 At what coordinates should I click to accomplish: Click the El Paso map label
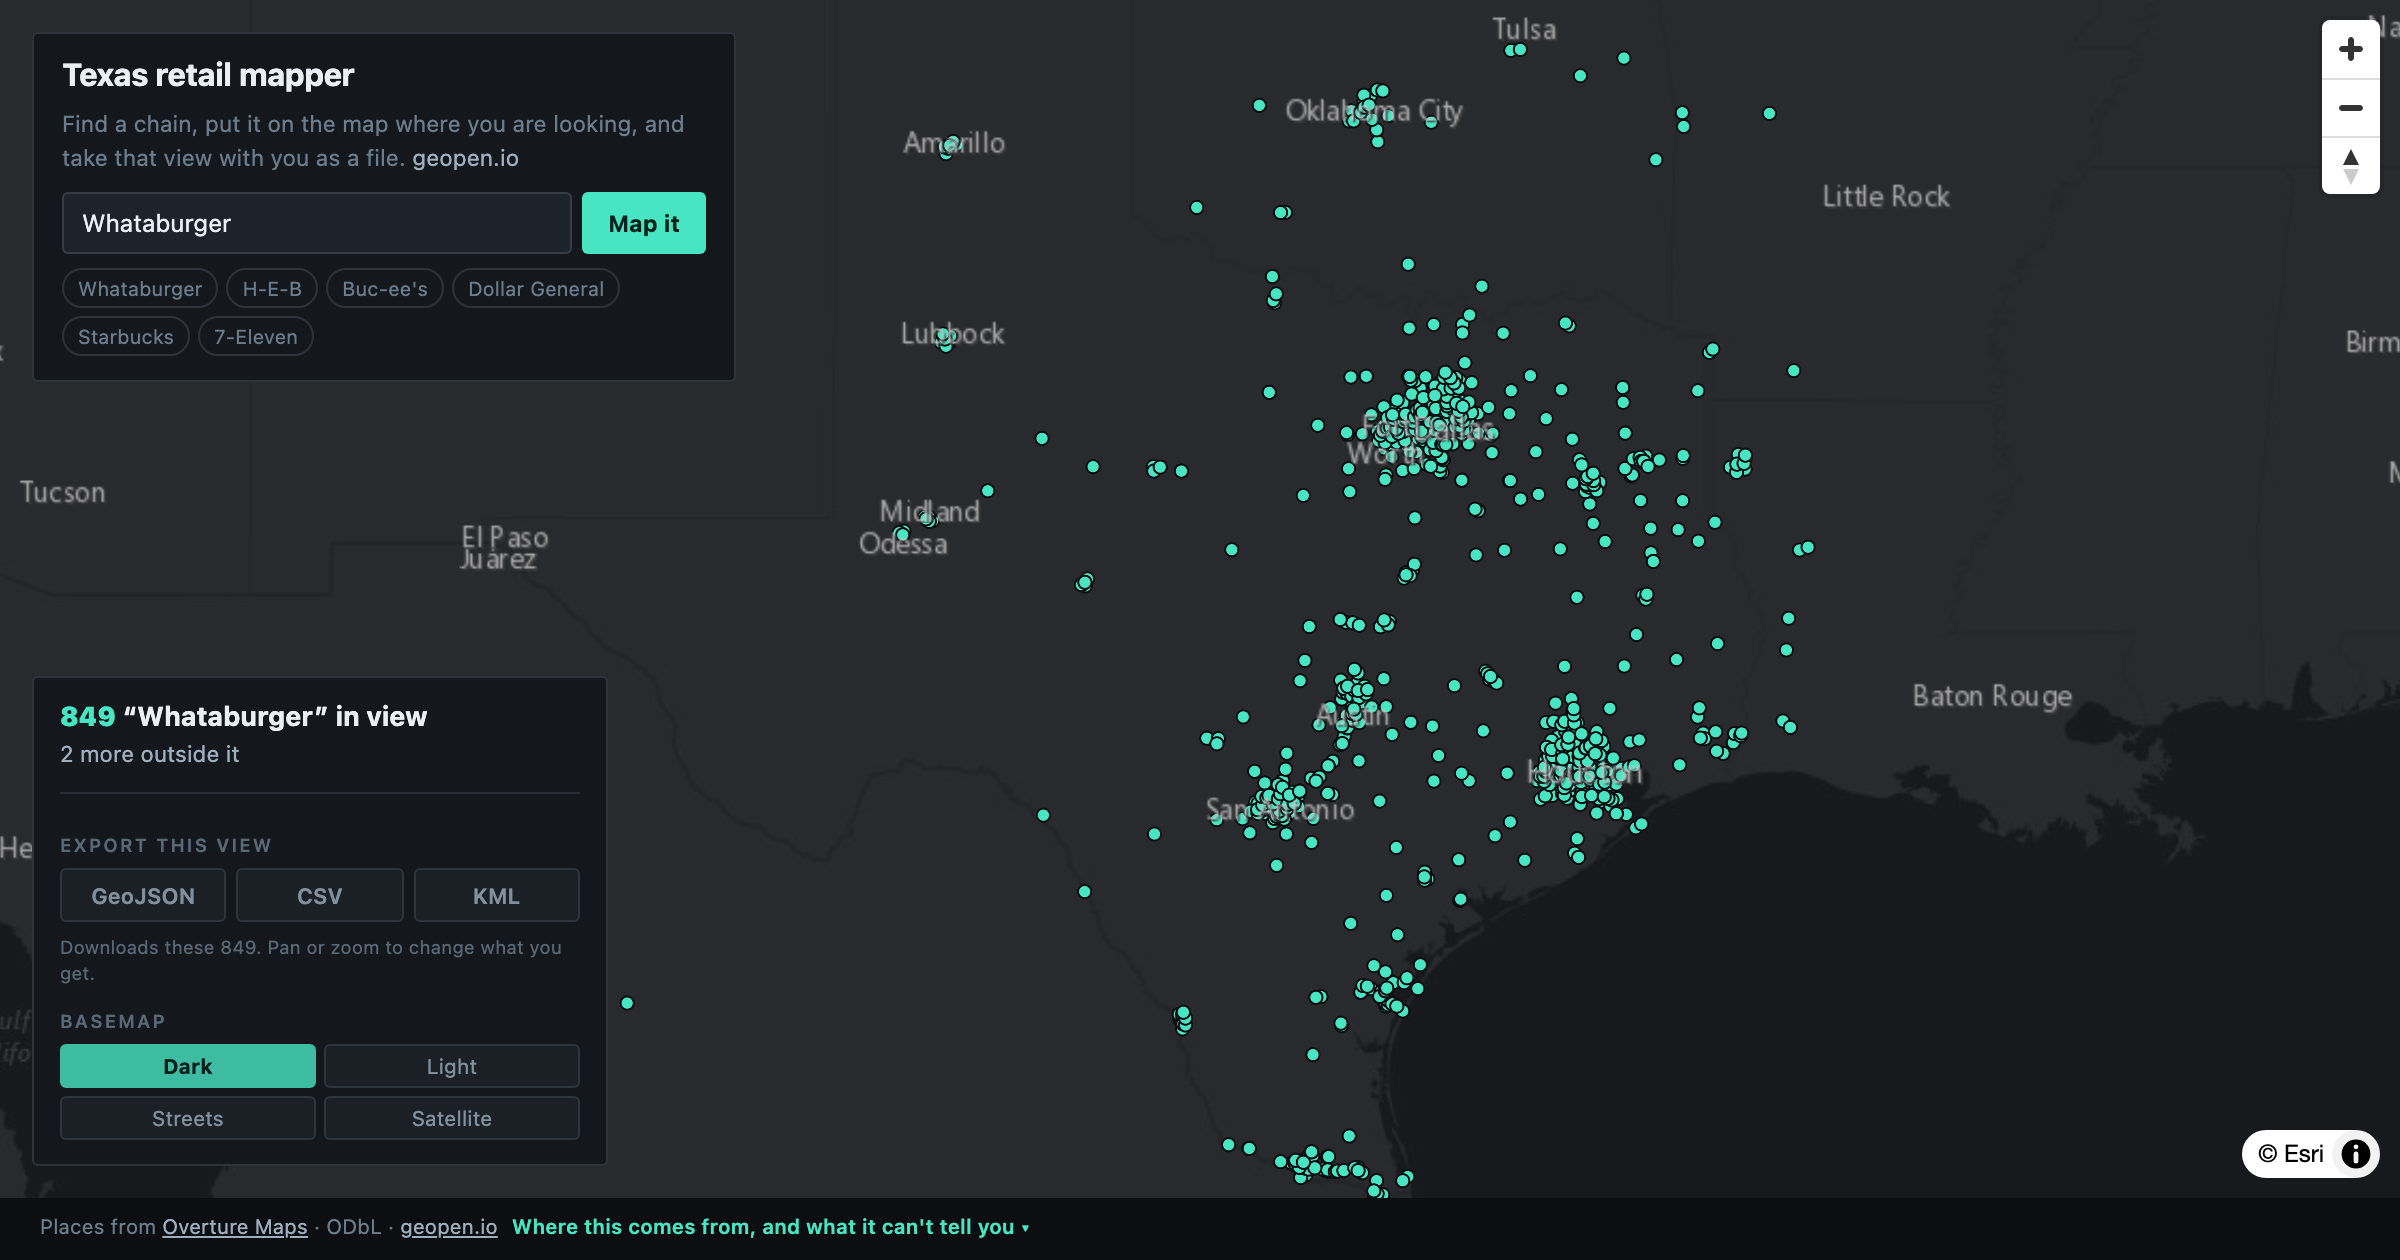pos(505,537)
